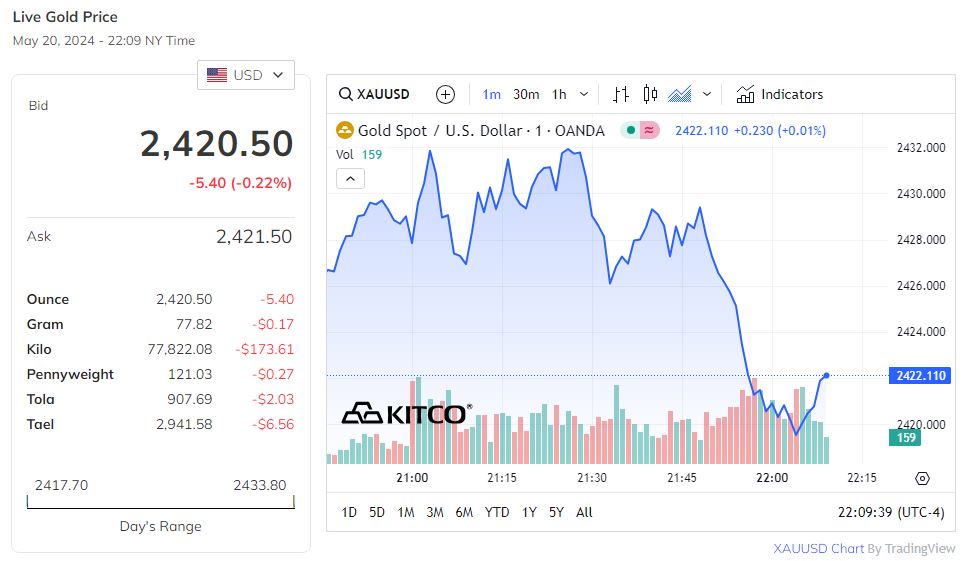Select the area chart style icon
Image resolution: width=966 pixels, height=561 pixels.
[x=680, y=94]
